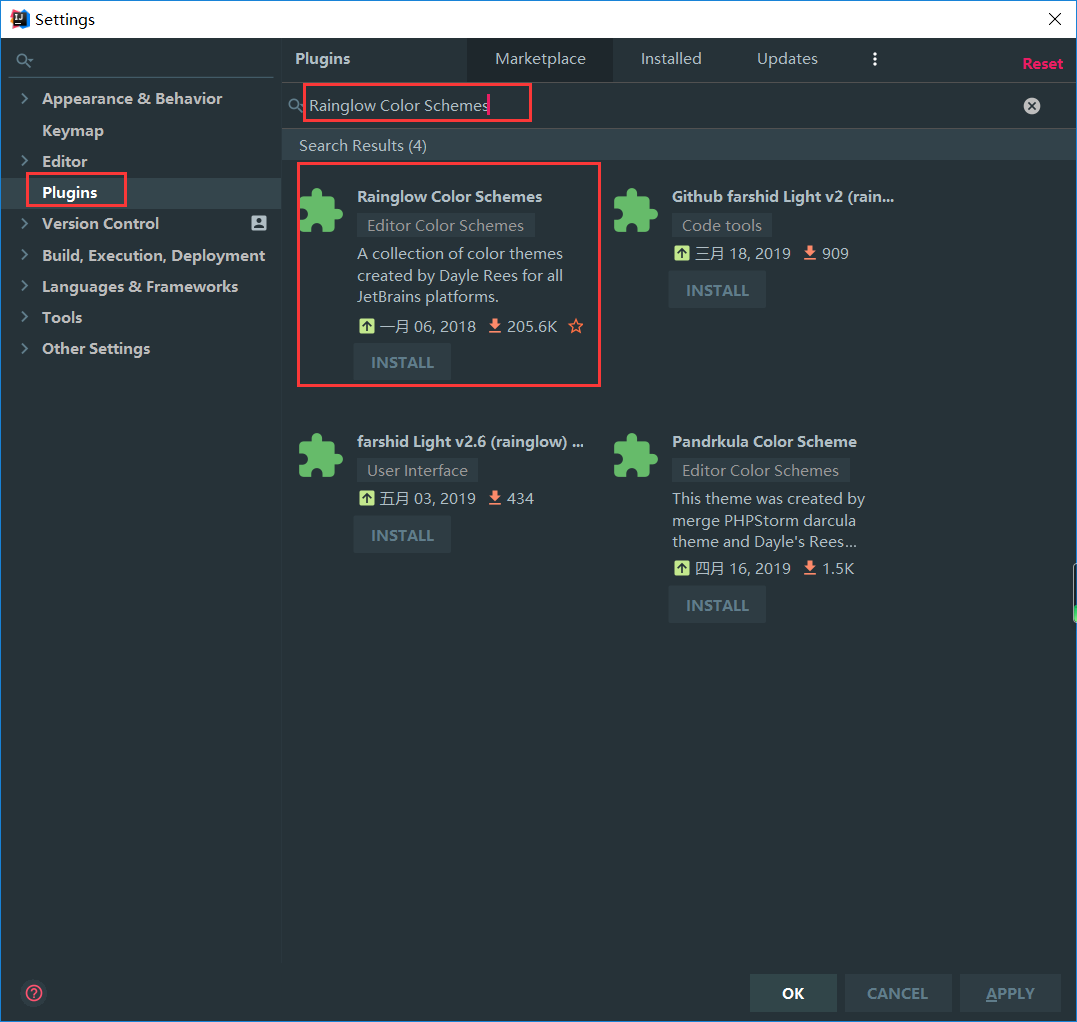
Task: Click the Pandrkula Color Scheme plugin icon
Action: pyautogui.click(x=635, y=455)
